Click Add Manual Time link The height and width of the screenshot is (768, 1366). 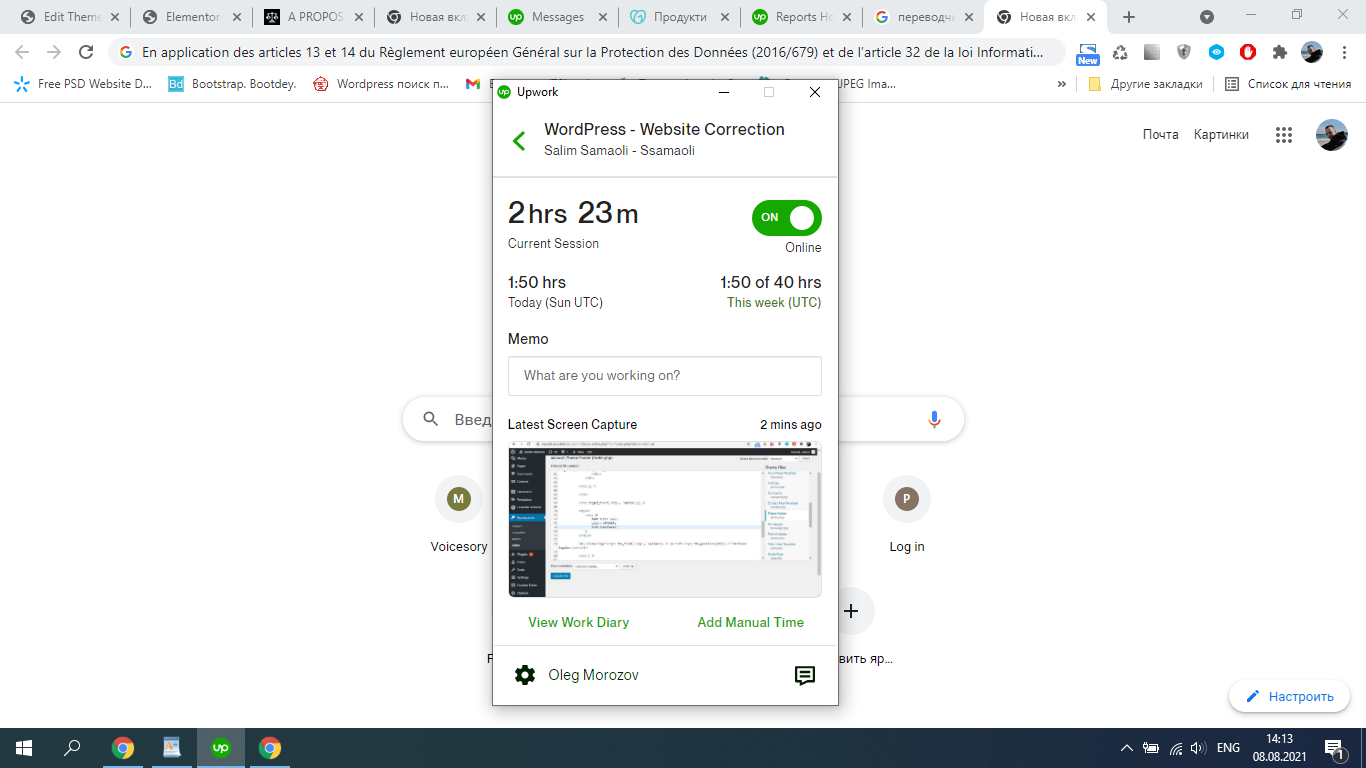(751, 622)
